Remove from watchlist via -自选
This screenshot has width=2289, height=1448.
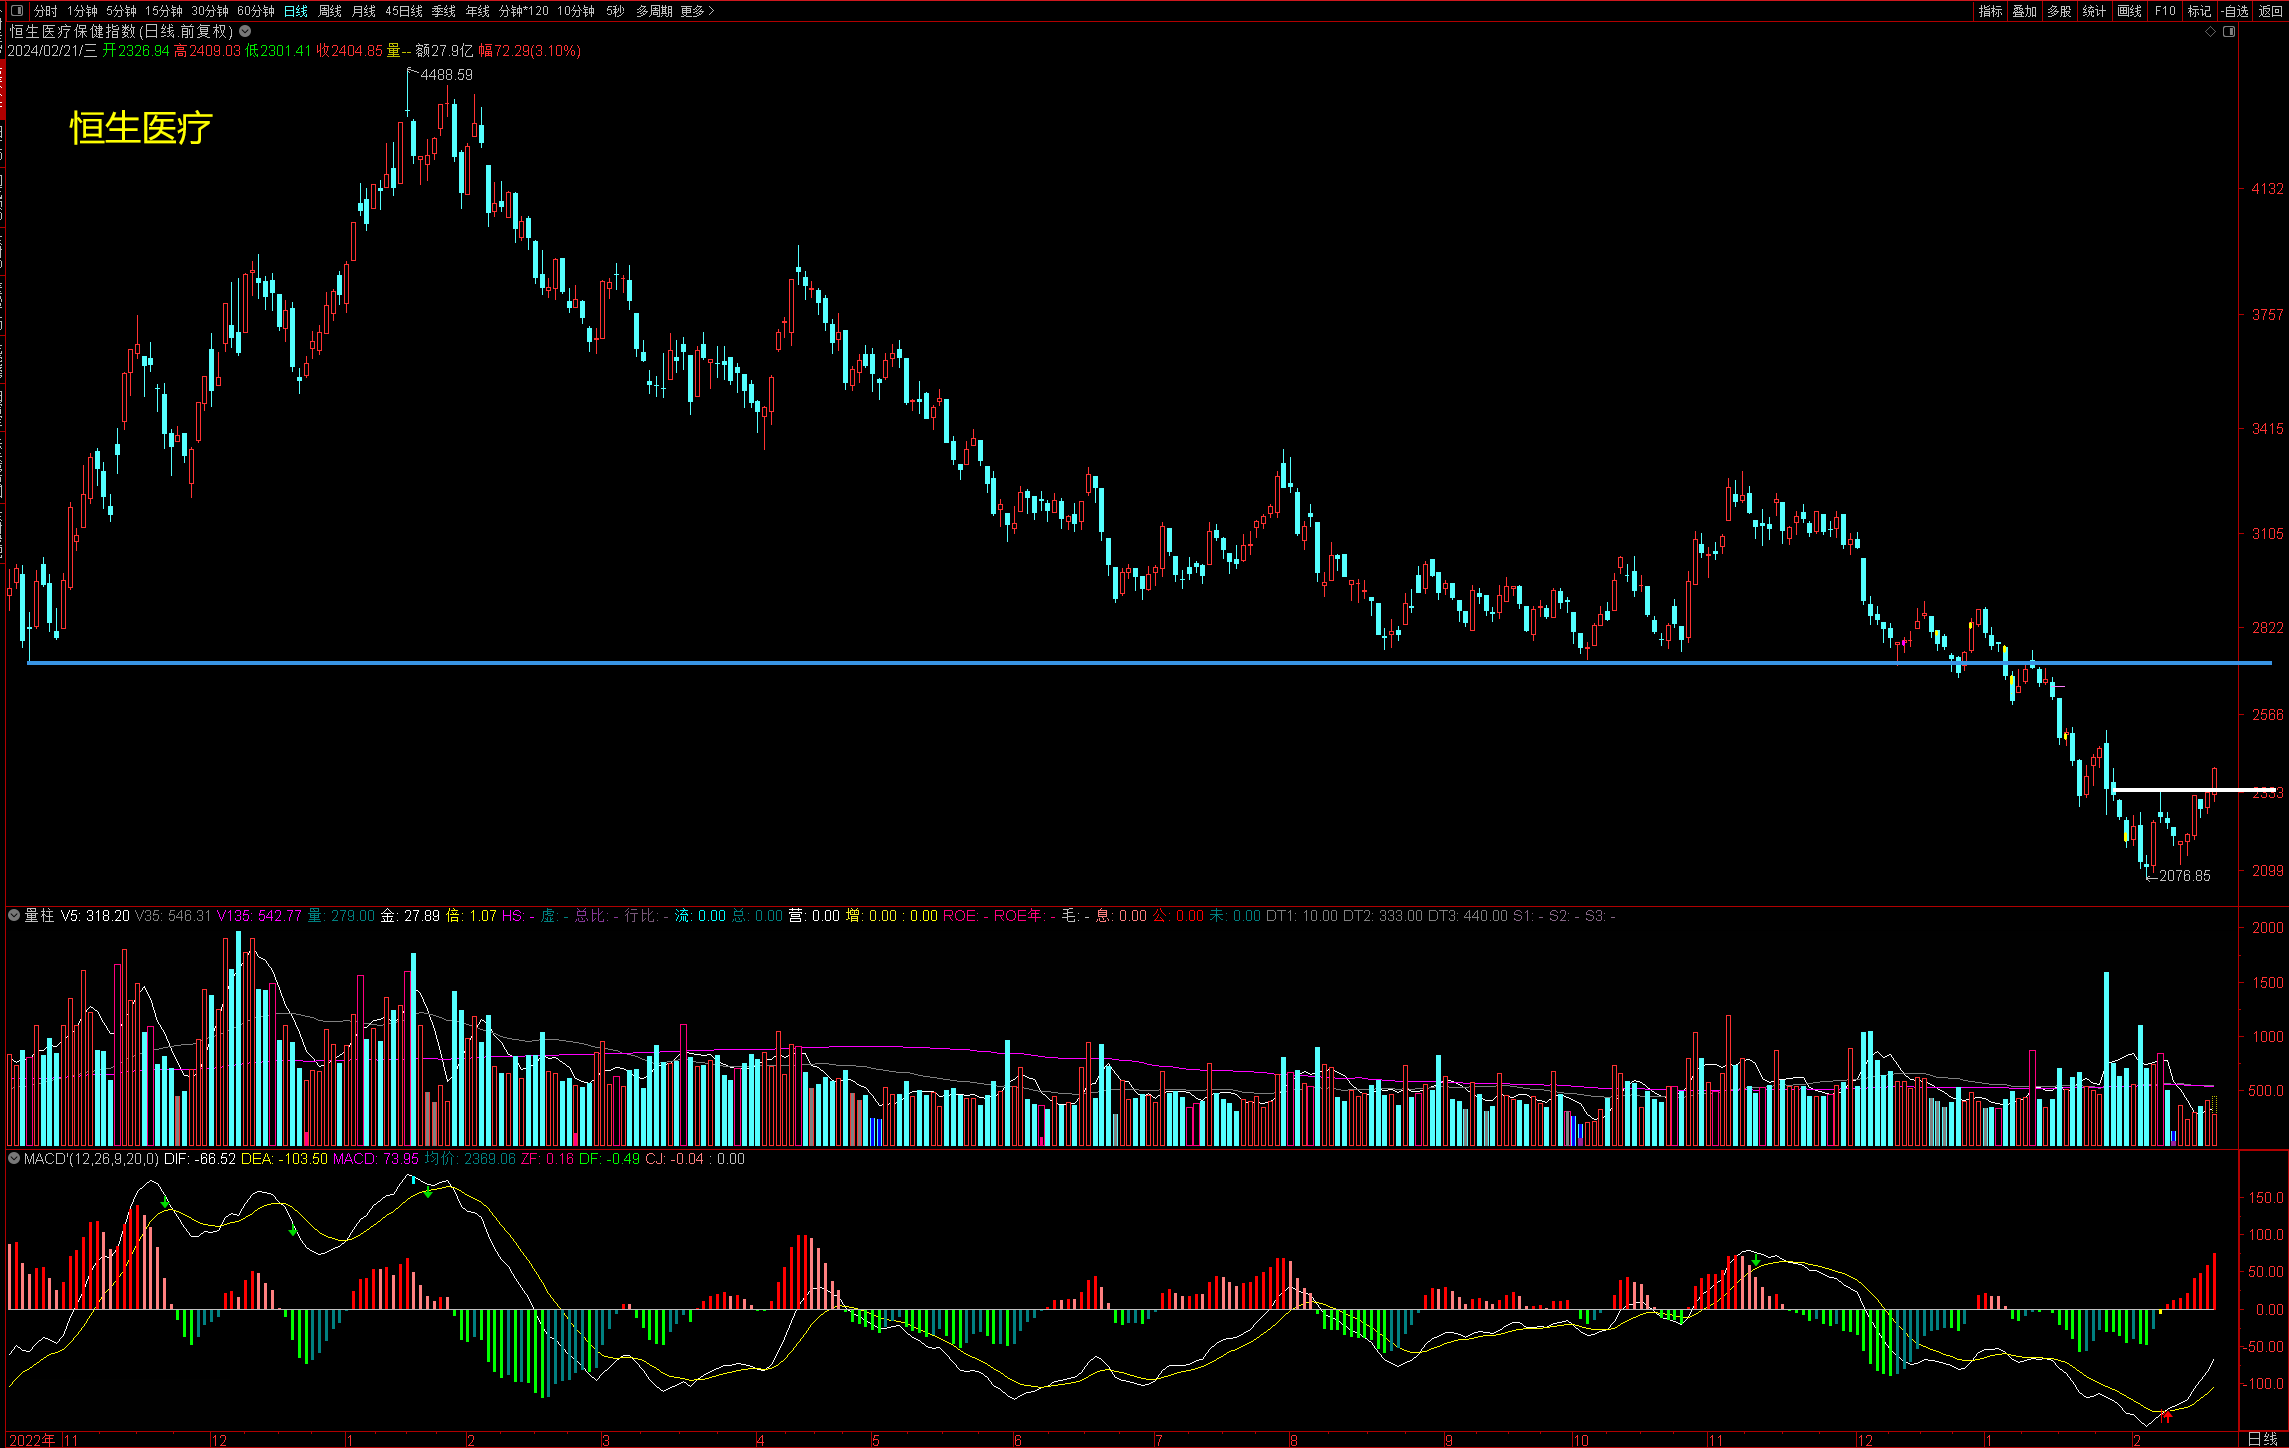pyautogui.click(x=2235, y=11)
